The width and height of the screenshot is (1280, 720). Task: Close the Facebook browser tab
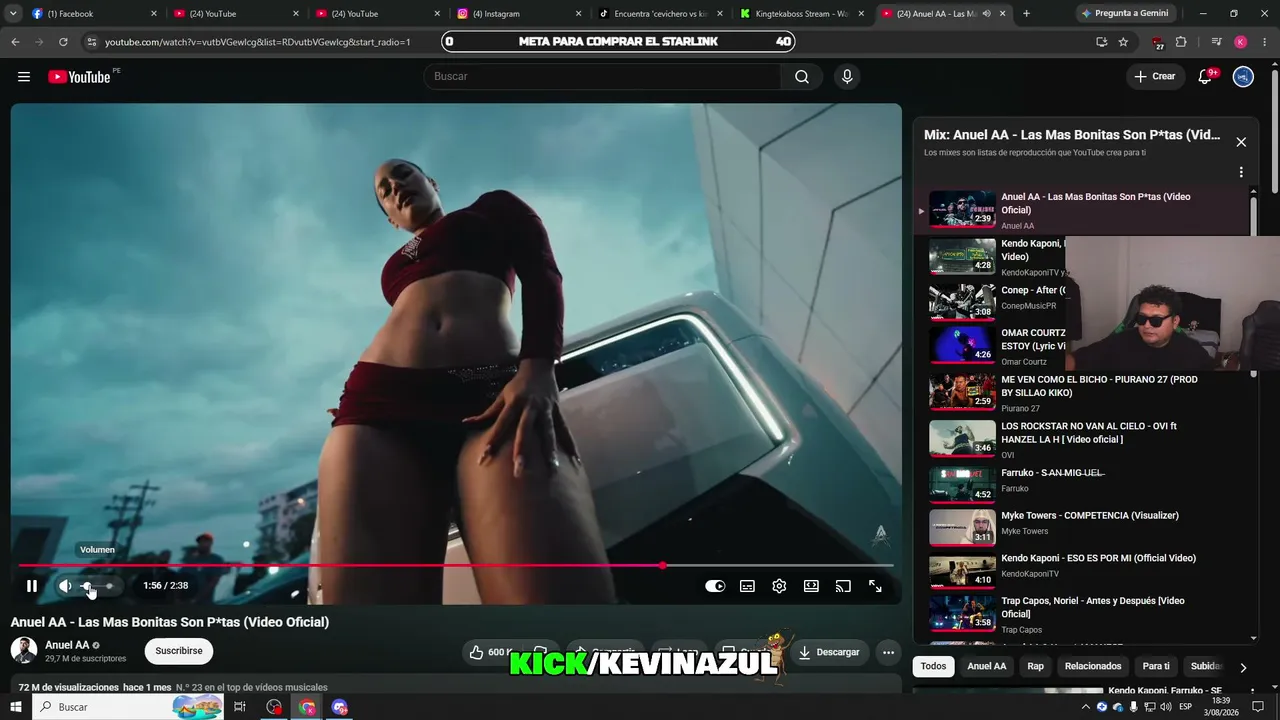154,14
